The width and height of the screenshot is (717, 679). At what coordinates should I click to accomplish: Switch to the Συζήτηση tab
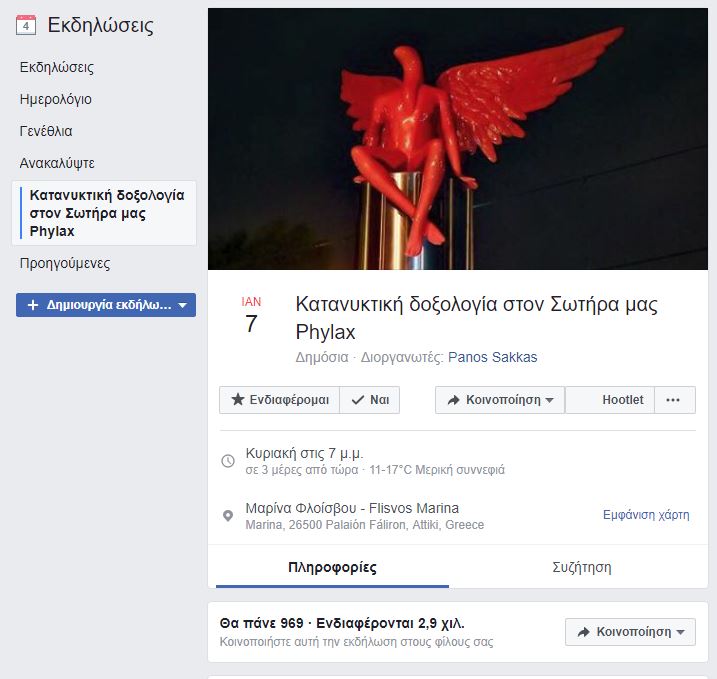coord(582,567)
